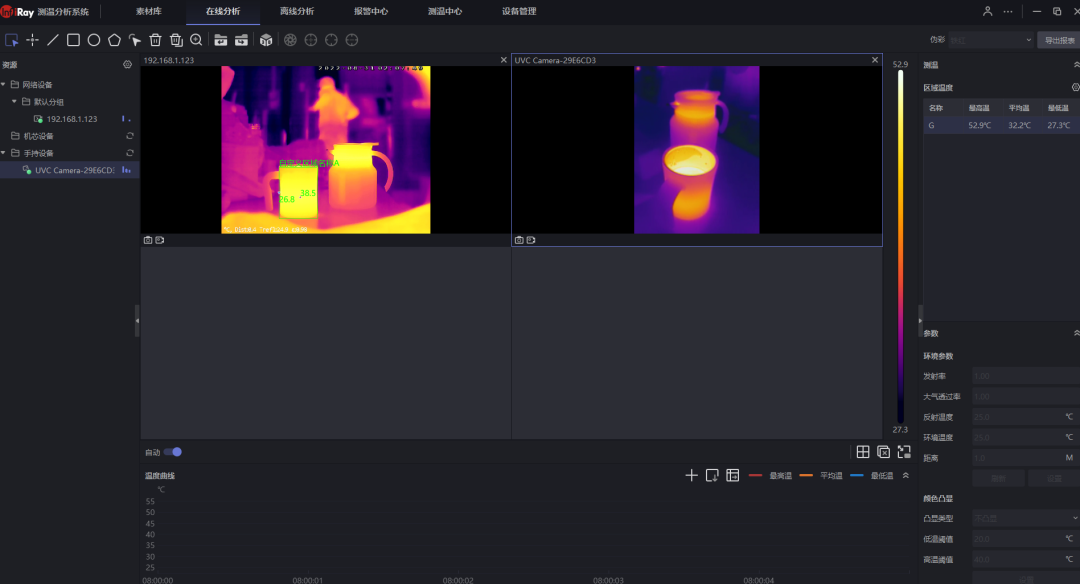Close the 192.168.1.123 video pane
Screen dimensions: 1080x584
tap(503, 60)
